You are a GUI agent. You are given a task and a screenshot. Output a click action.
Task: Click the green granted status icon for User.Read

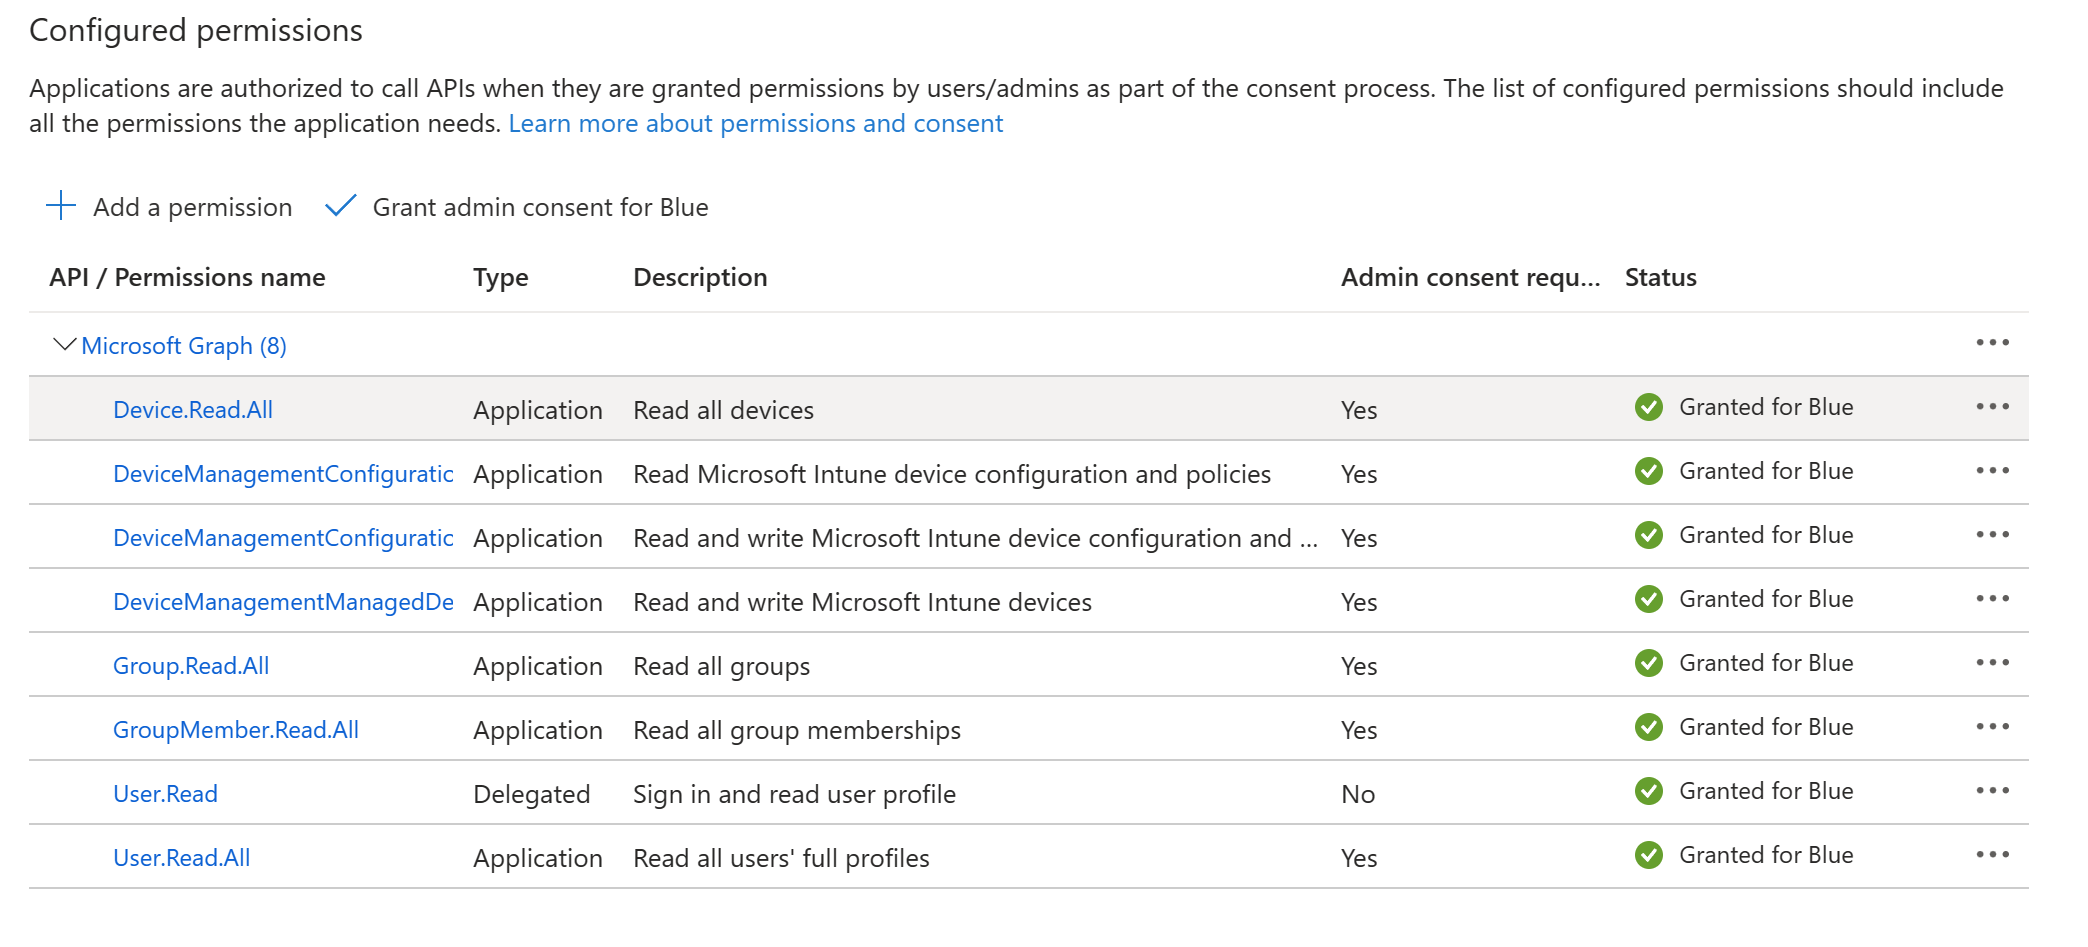tap(1648, 791)
